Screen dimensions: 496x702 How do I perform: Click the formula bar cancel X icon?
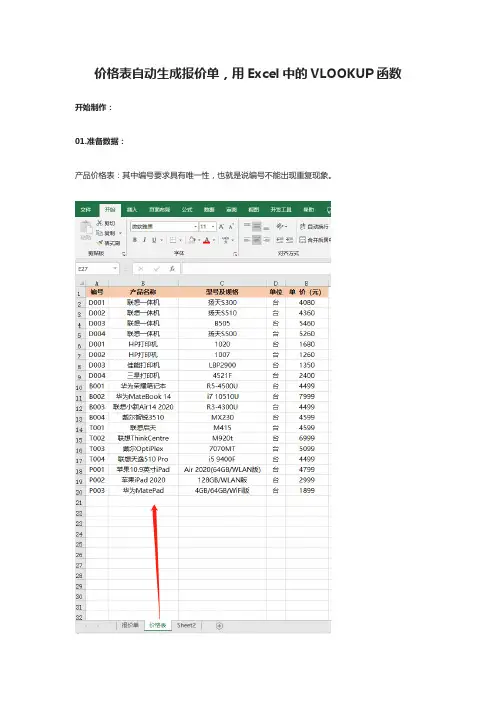click(141, 269)
